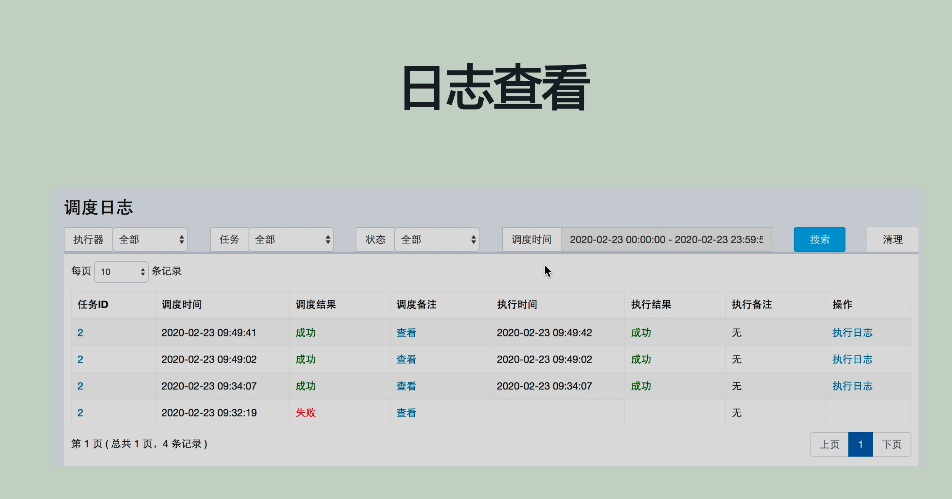Click 查看 in the failed 09:32:19 row
The image size is (952, 499).
coord(406,413)
